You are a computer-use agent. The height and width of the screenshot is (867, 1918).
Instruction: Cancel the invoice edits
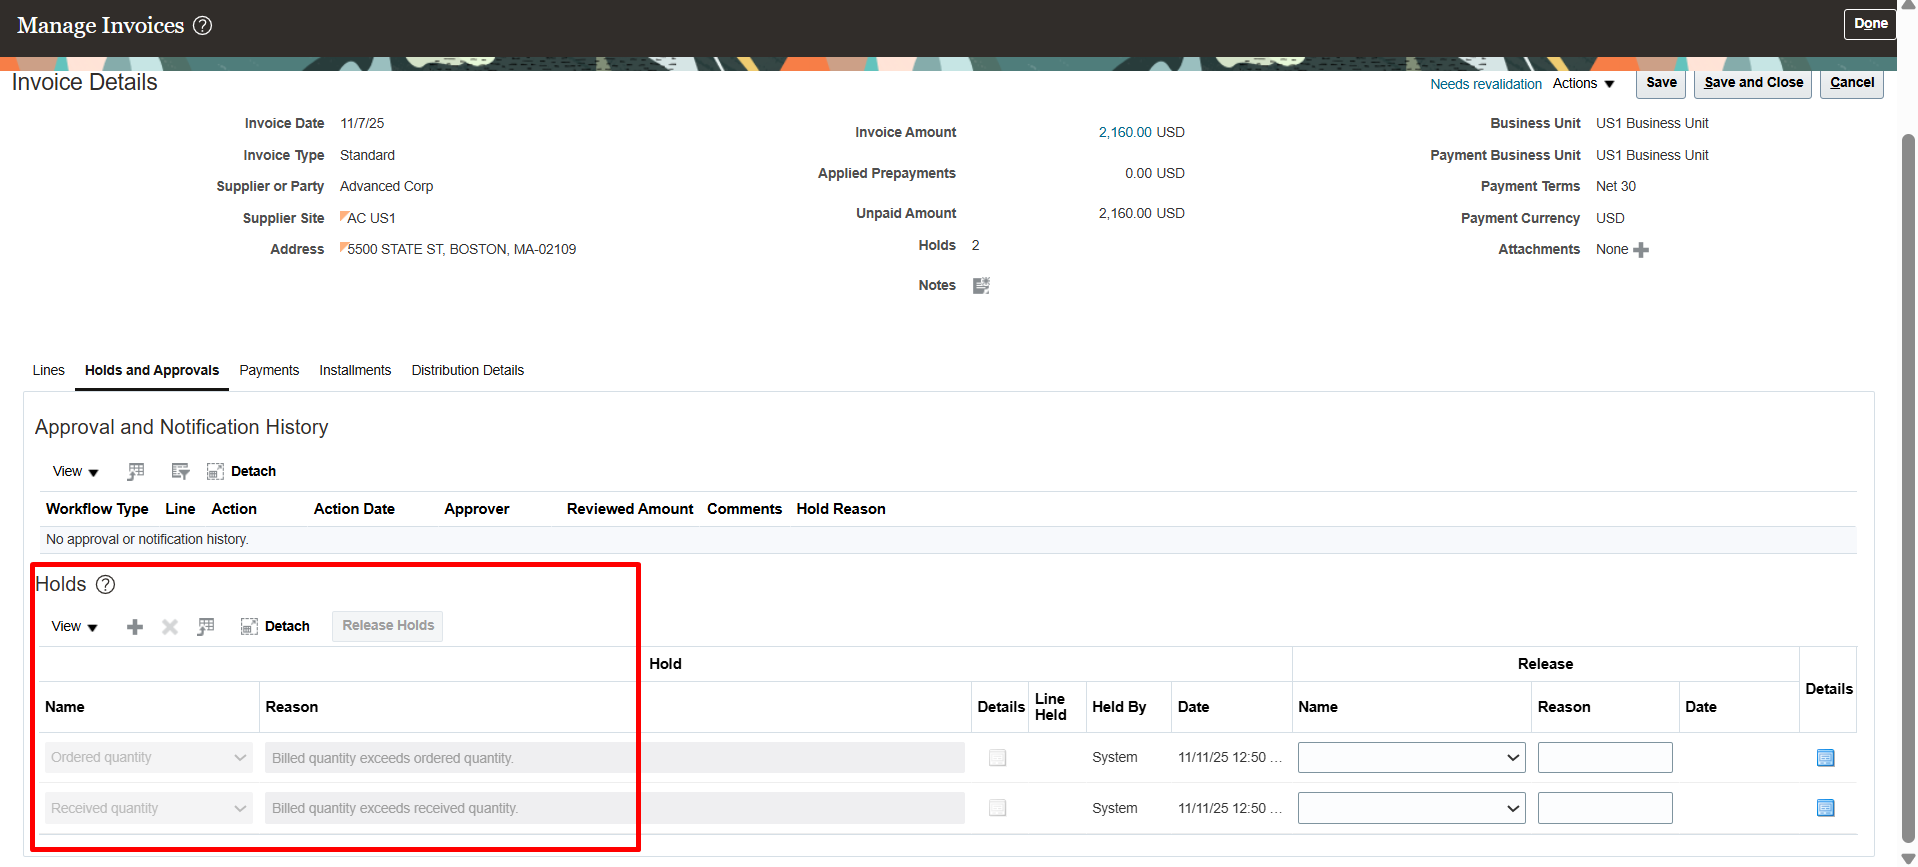[1851, 83]
